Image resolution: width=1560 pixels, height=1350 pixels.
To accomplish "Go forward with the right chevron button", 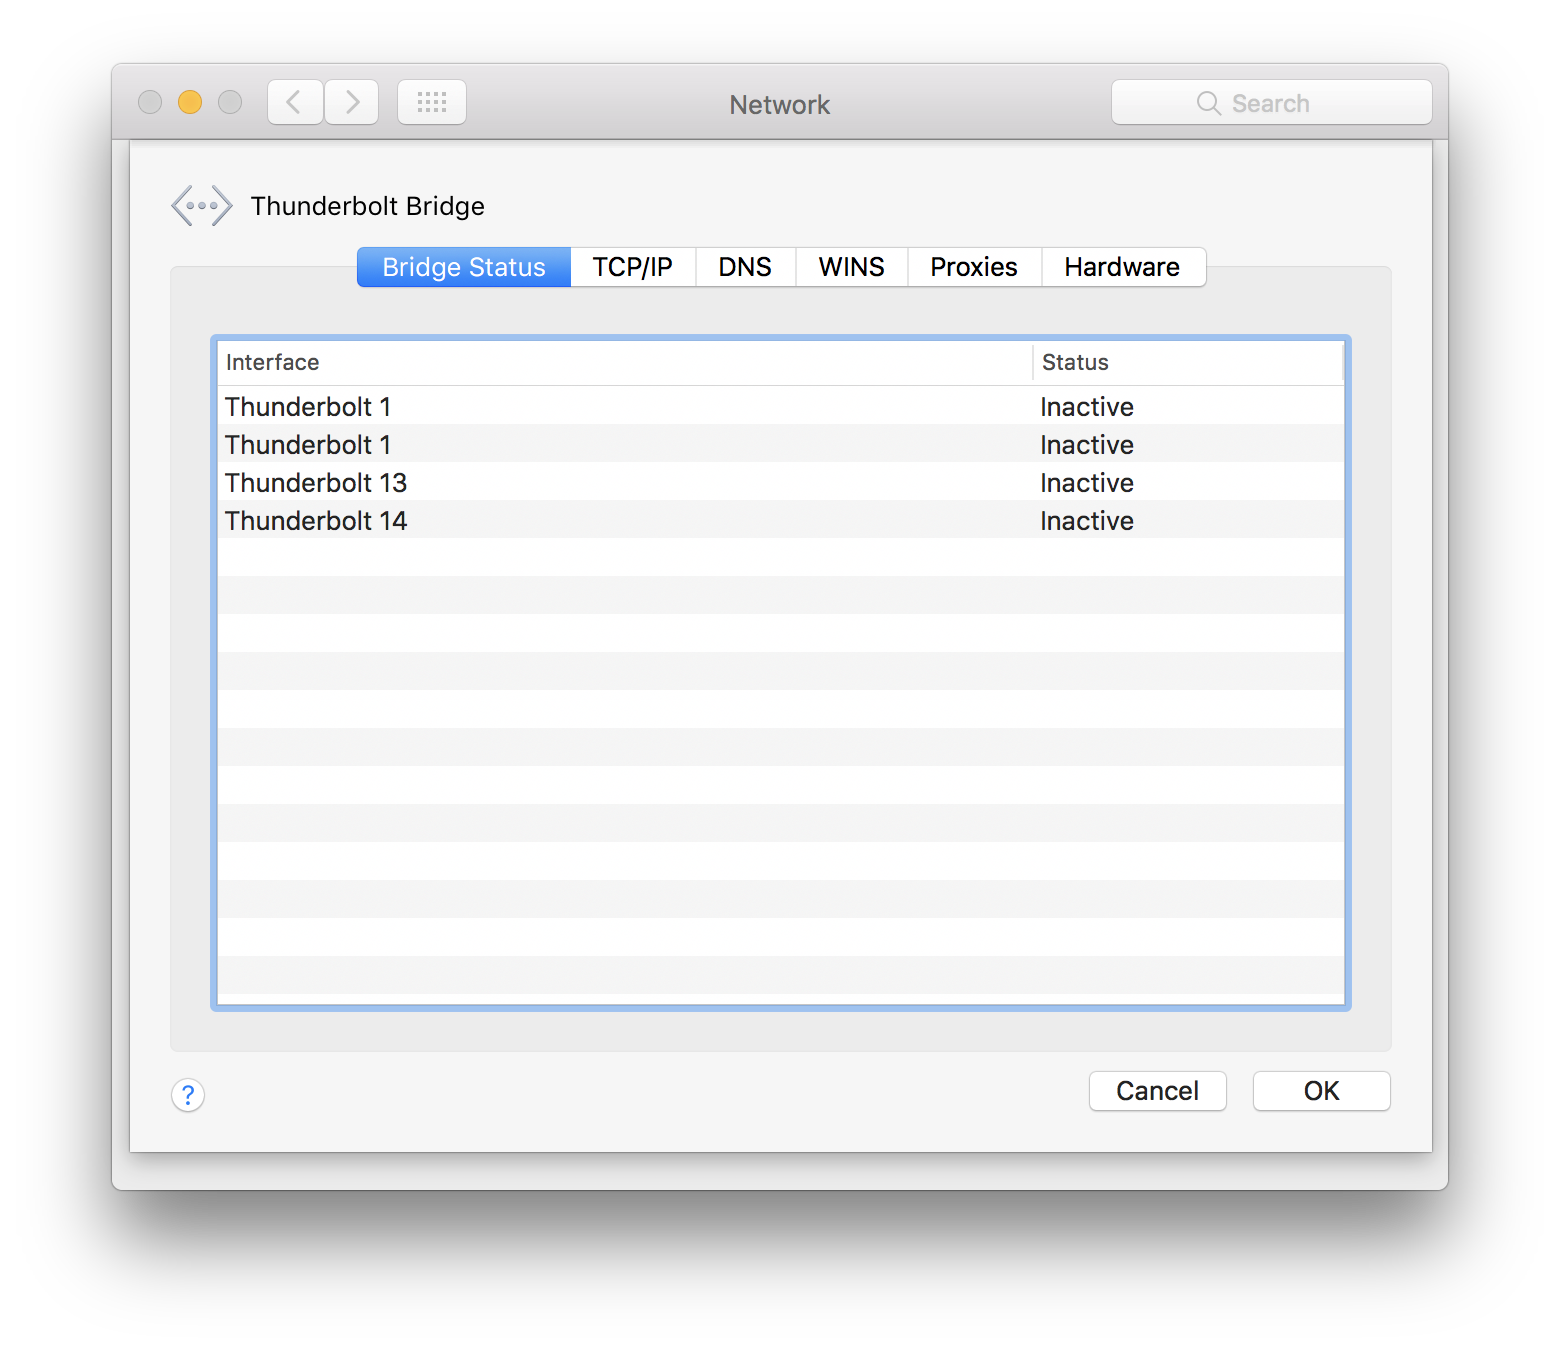I will pos(352,102).
